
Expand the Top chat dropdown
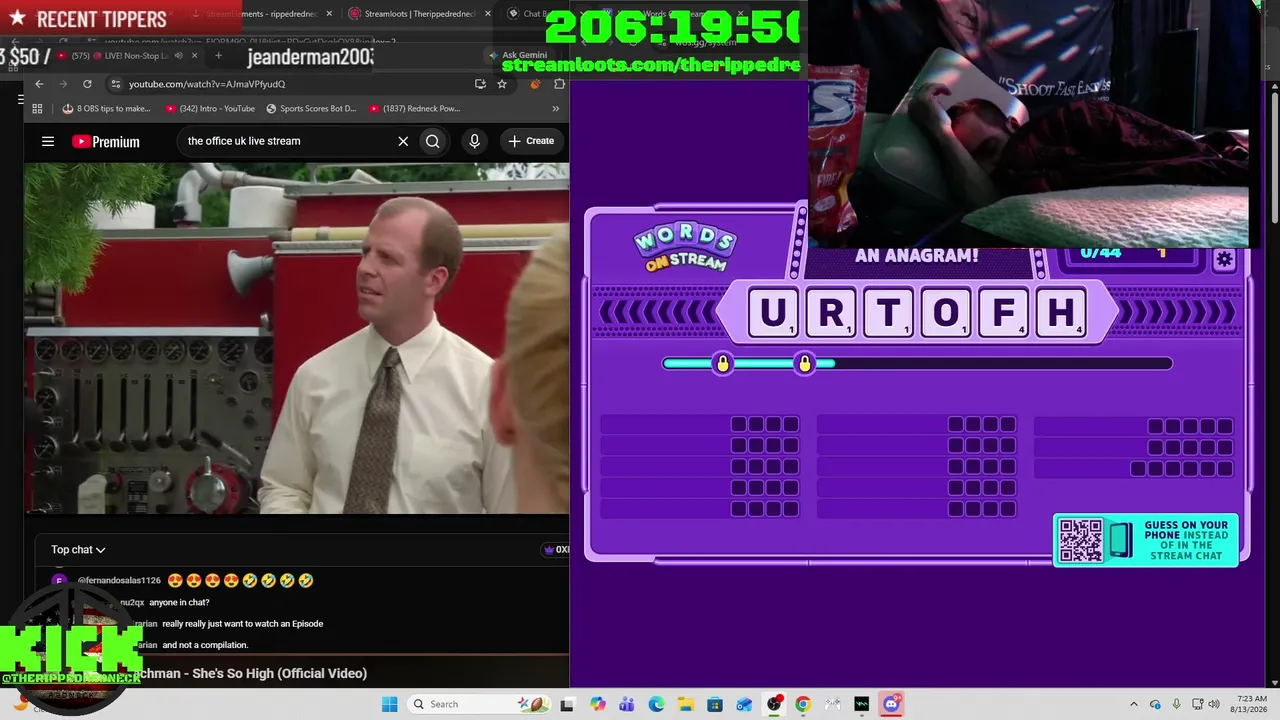(x=78, y=549)
